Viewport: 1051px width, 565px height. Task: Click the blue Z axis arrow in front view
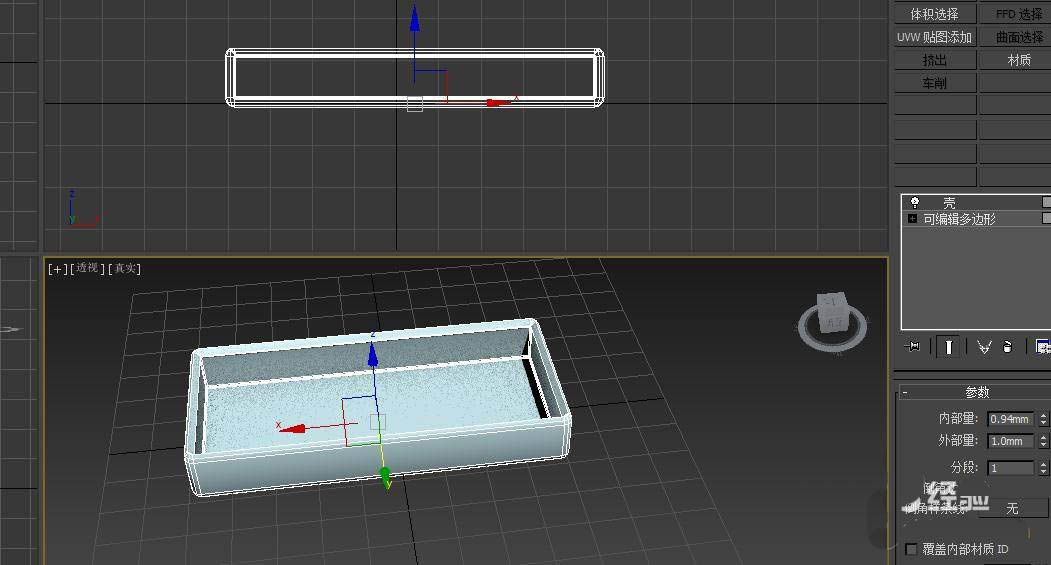[x=415, y=18]
